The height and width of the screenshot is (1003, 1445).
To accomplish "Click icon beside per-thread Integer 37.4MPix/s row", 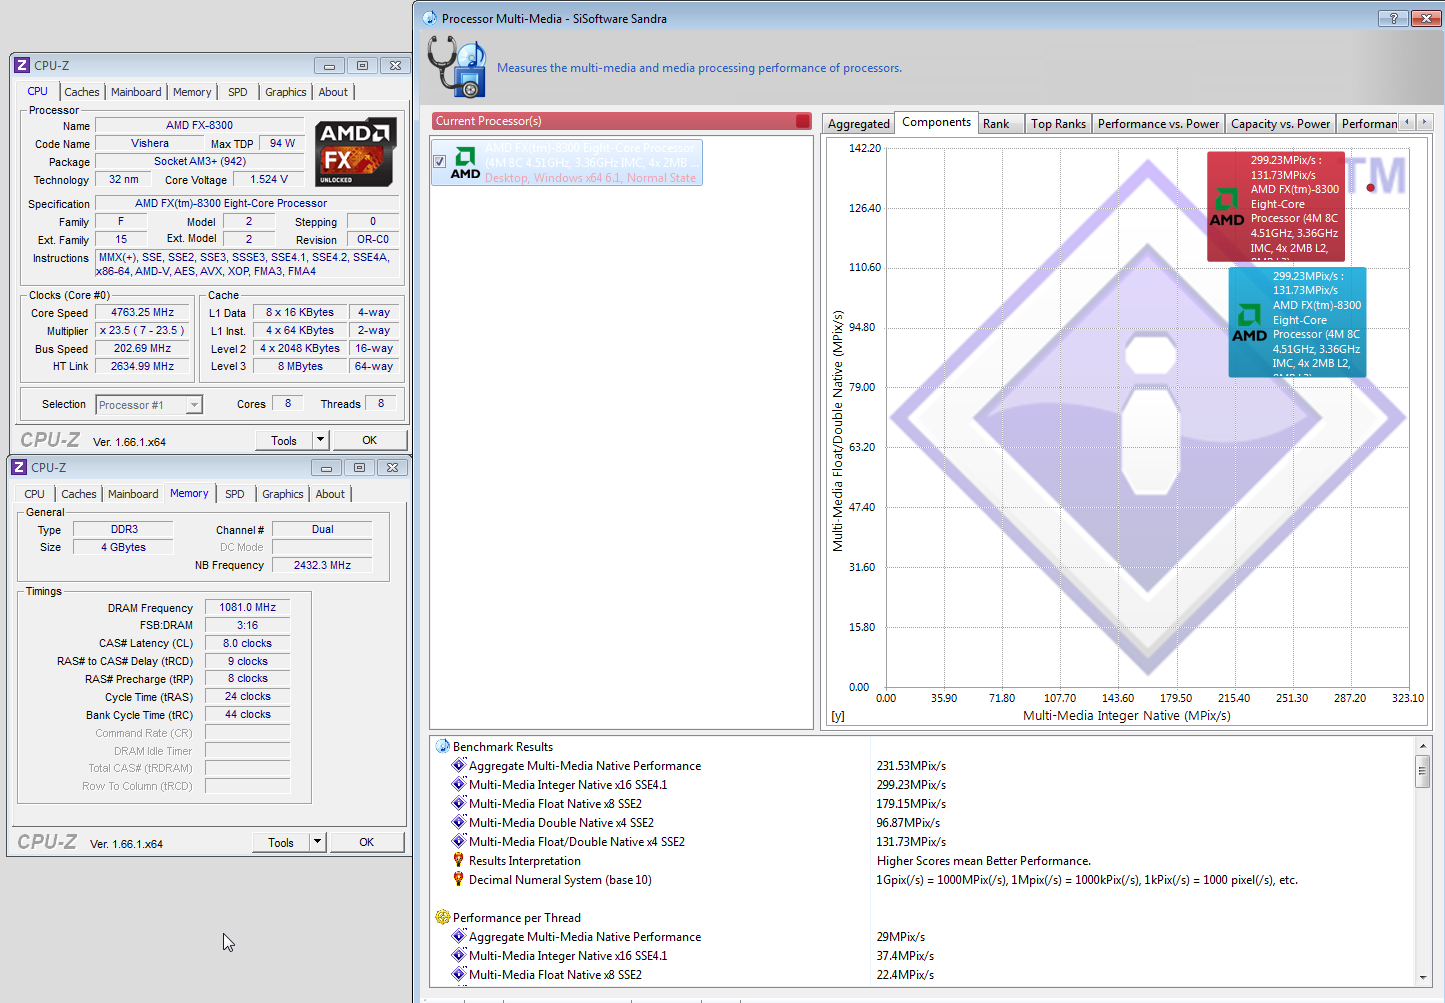I will pos(459,955).
